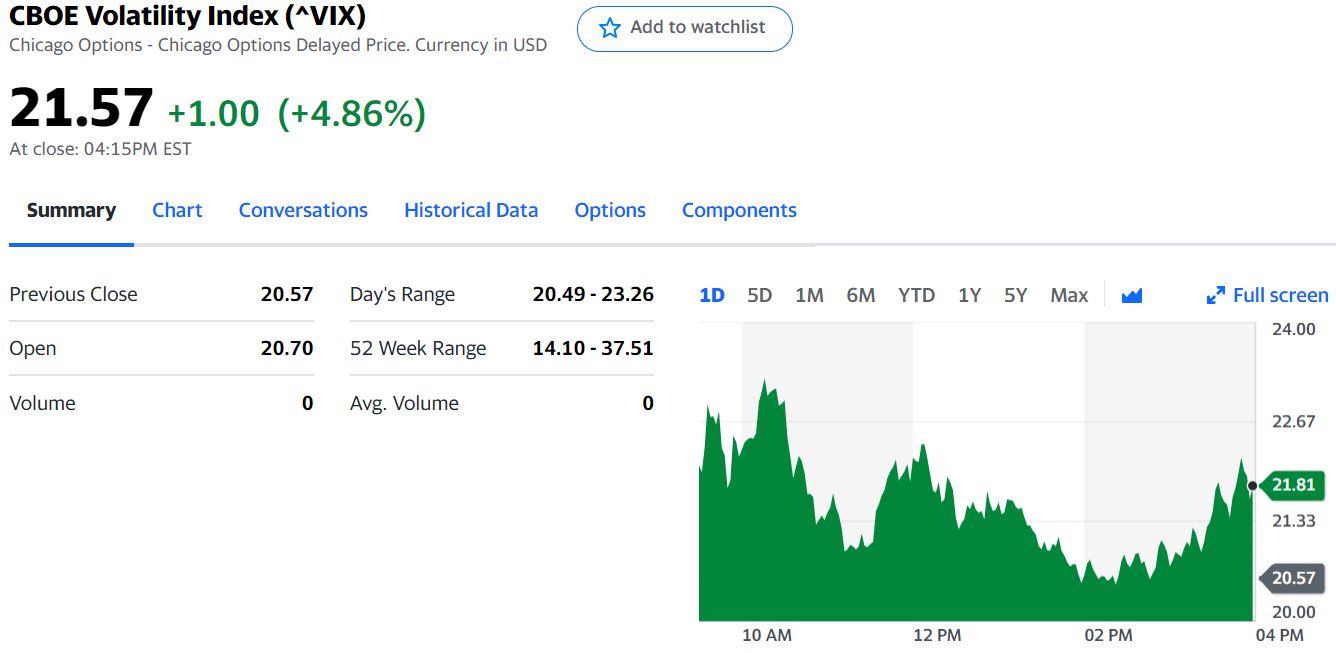Click the area chart type icon
The width and height of the screenshot is (1336, 653).
pos(1132,295)
